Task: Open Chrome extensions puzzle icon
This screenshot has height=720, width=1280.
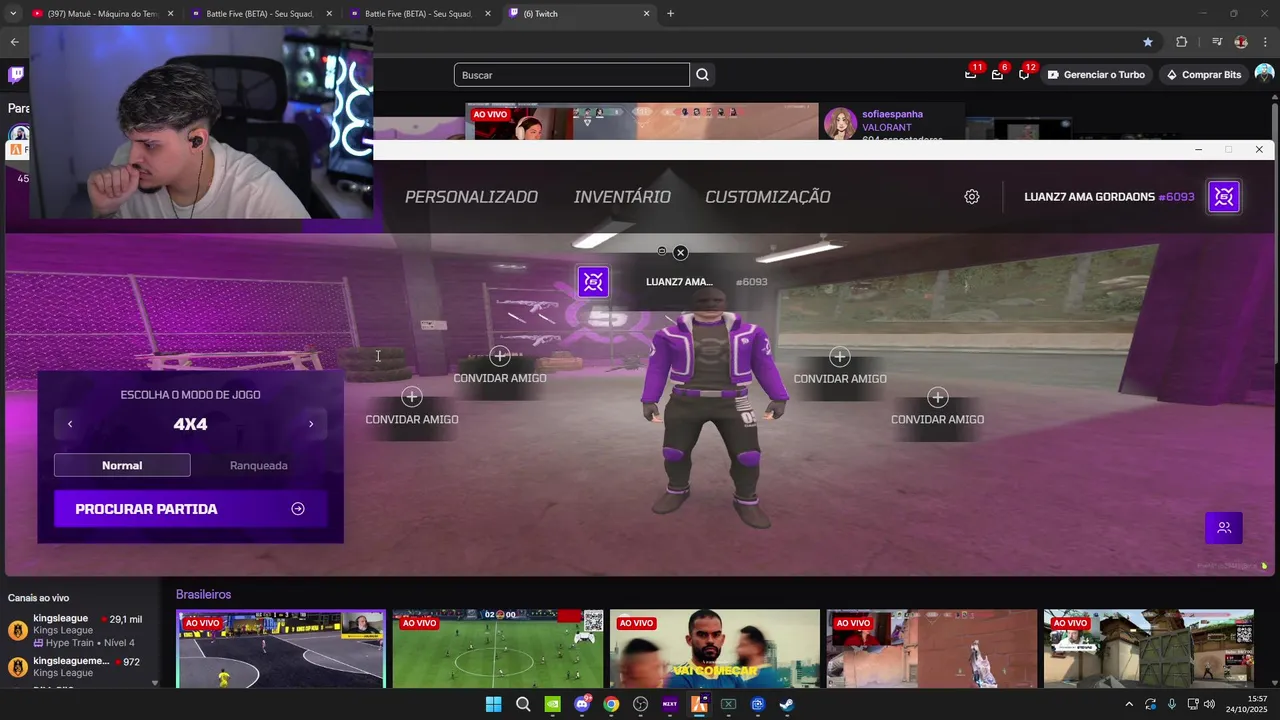Action: click(x=1182, y=42)
